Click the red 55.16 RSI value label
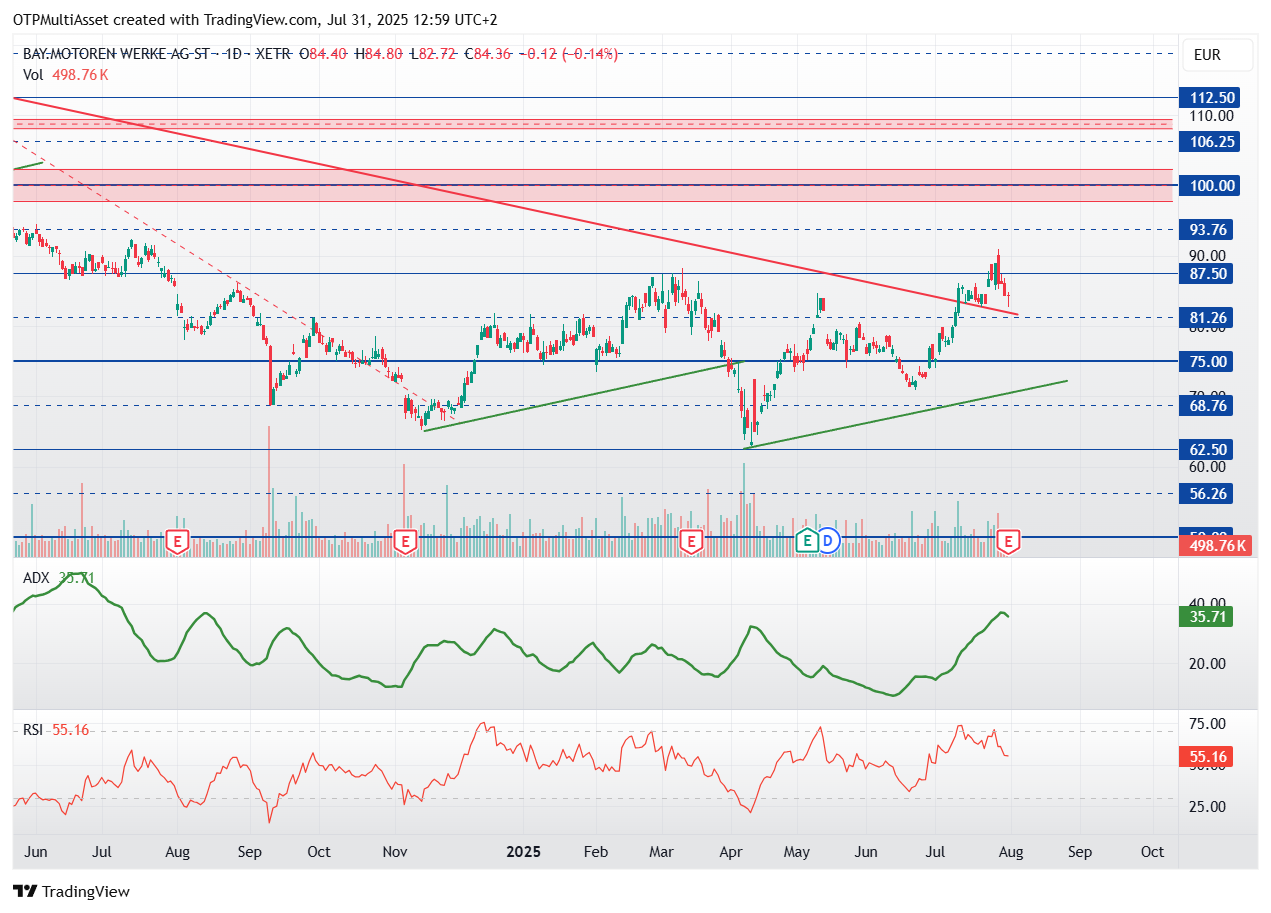The image size is (1271, 913). coord(1207,757)
